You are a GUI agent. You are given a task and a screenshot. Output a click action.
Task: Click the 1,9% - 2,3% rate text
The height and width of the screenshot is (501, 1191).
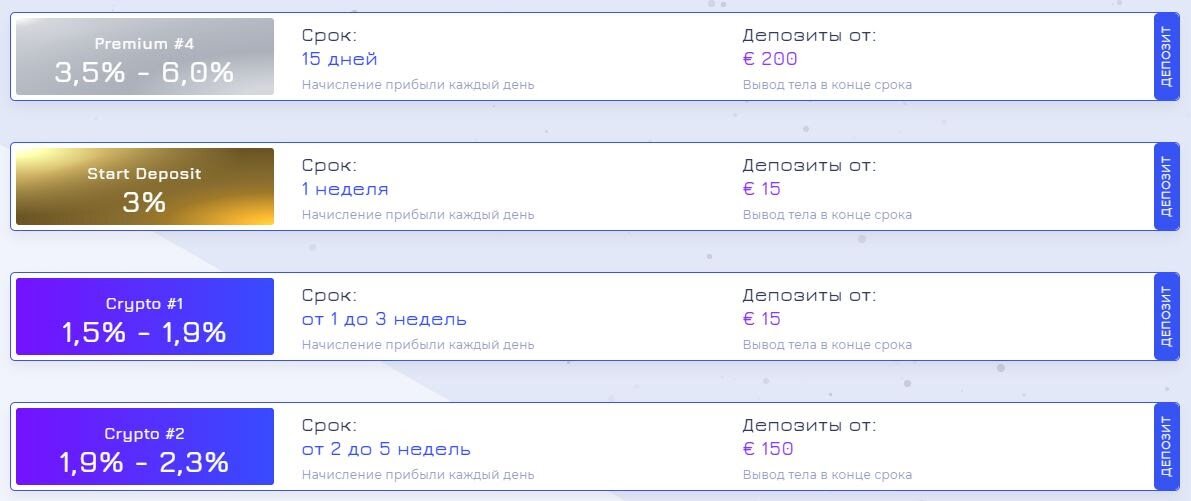click(144, 462)
